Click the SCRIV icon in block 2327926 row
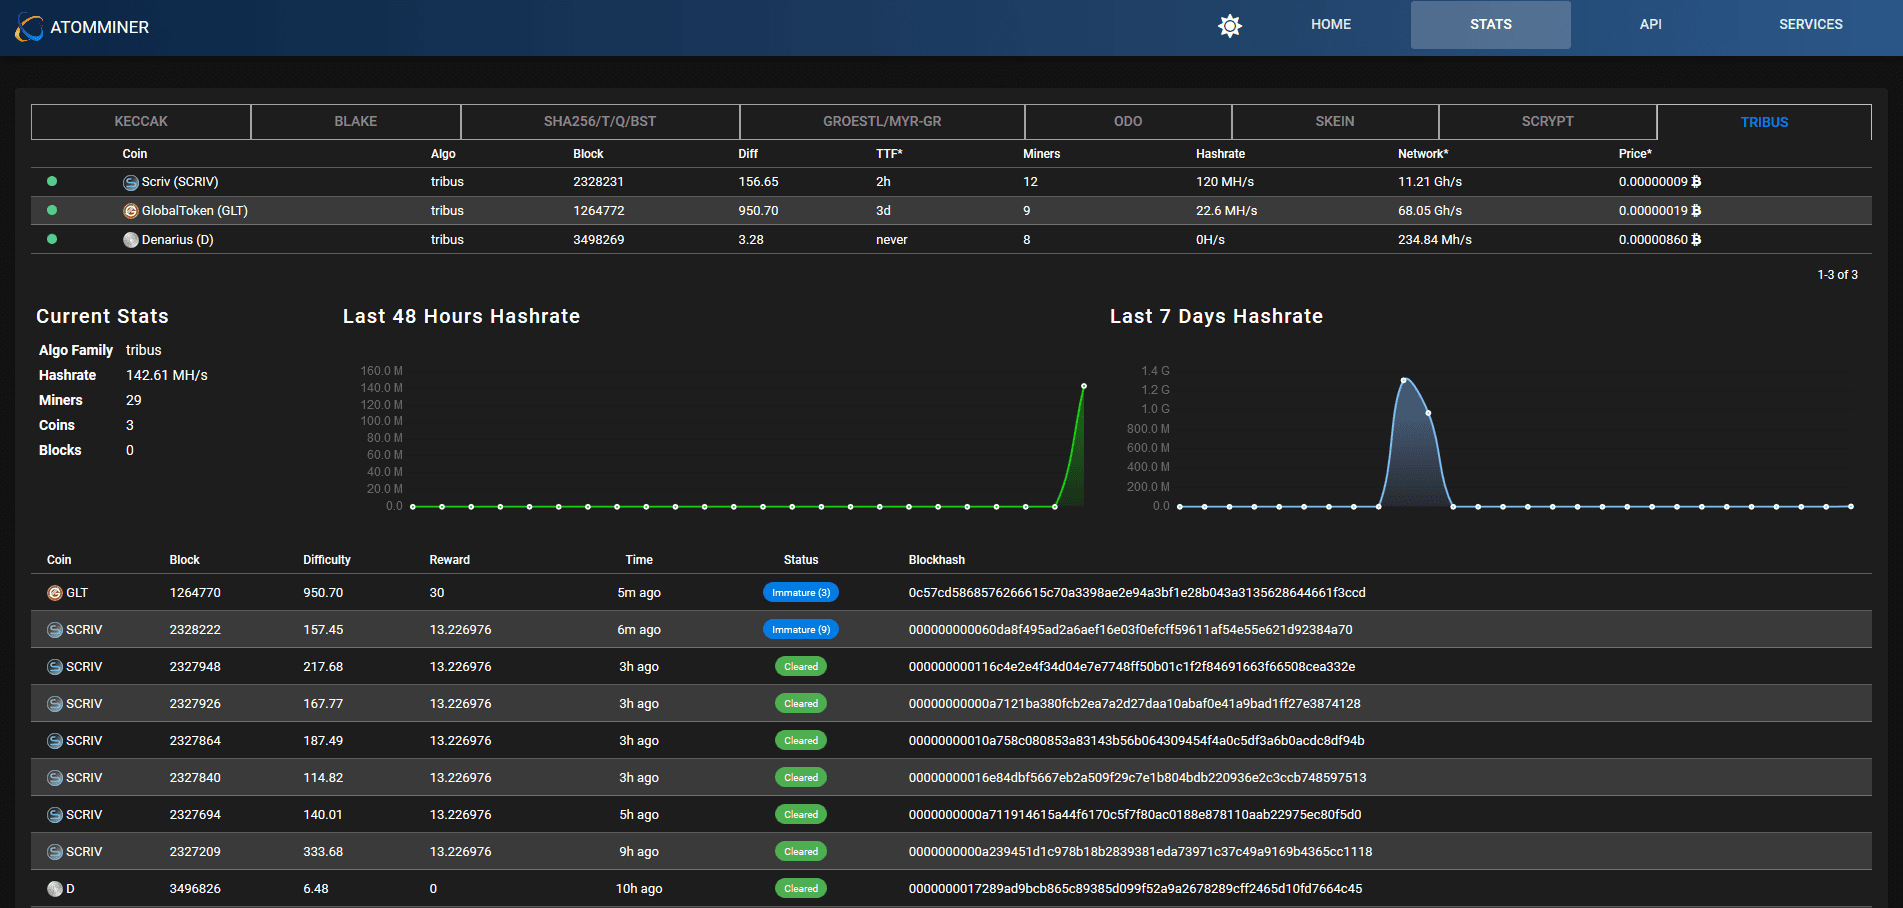This screenshot has height=908, width=1903. (x=55, y=704)
